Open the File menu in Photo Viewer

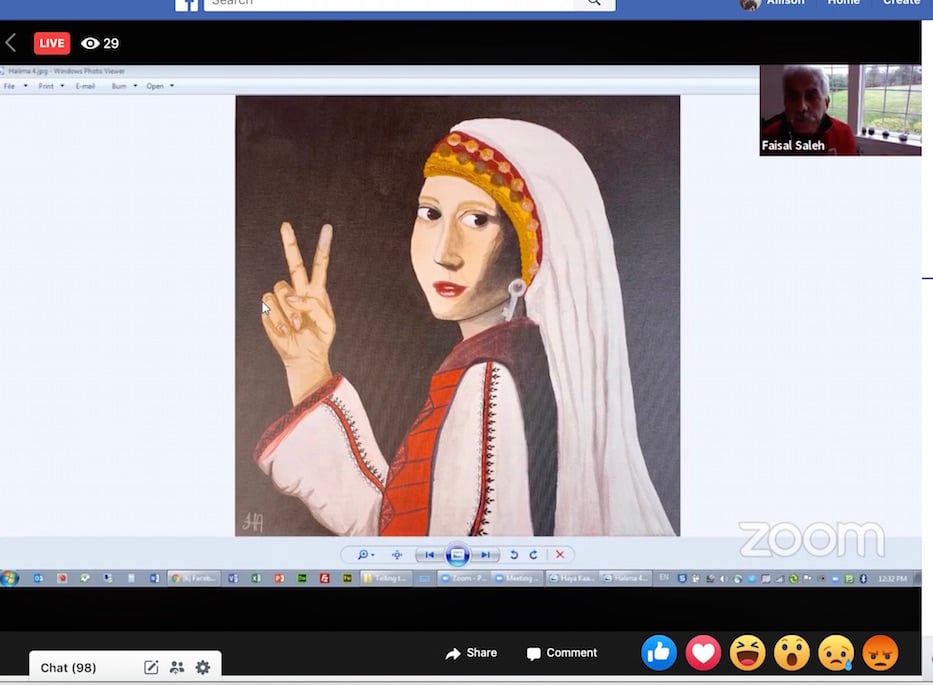[15, 86]
